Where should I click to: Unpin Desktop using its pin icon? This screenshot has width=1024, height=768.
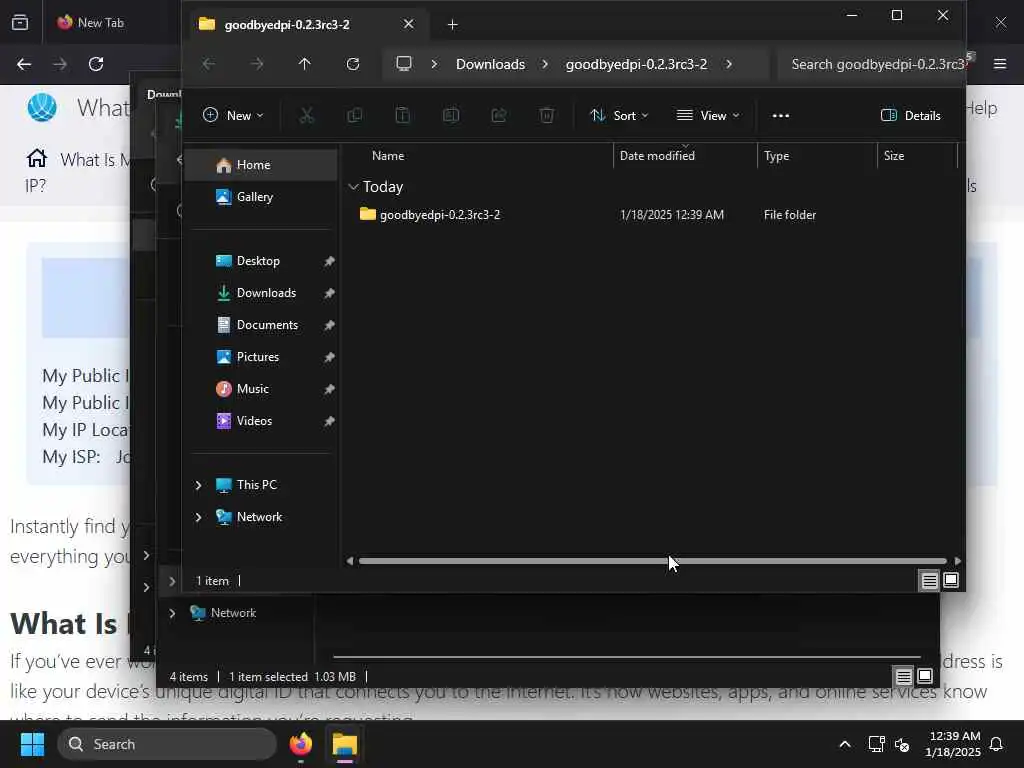329,261
